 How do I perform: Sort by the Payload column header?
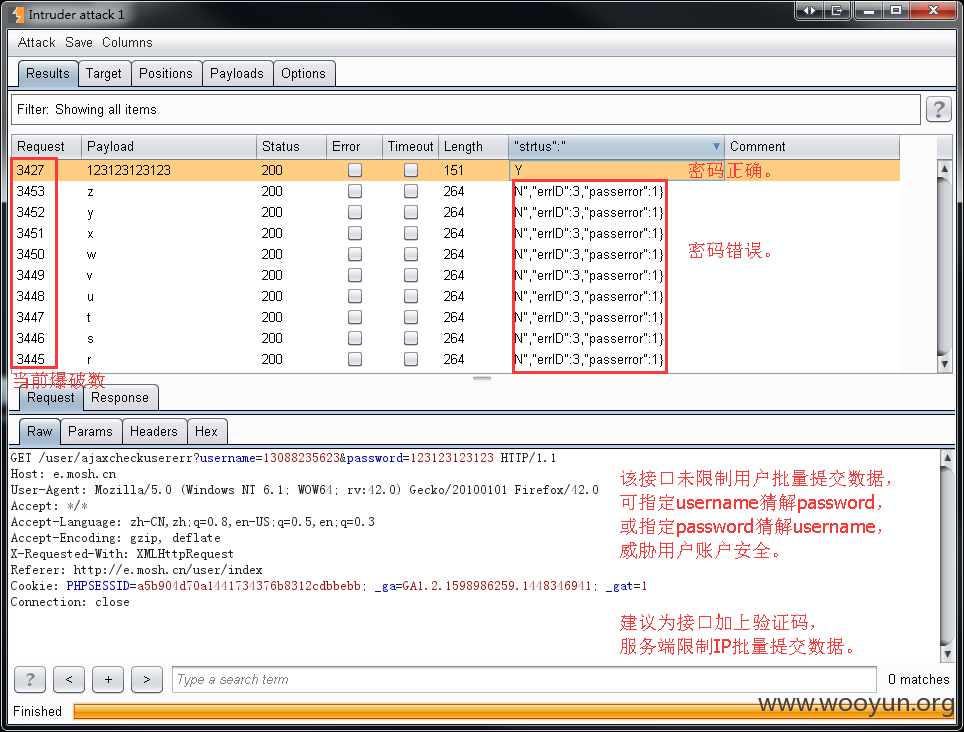point(169,146)
